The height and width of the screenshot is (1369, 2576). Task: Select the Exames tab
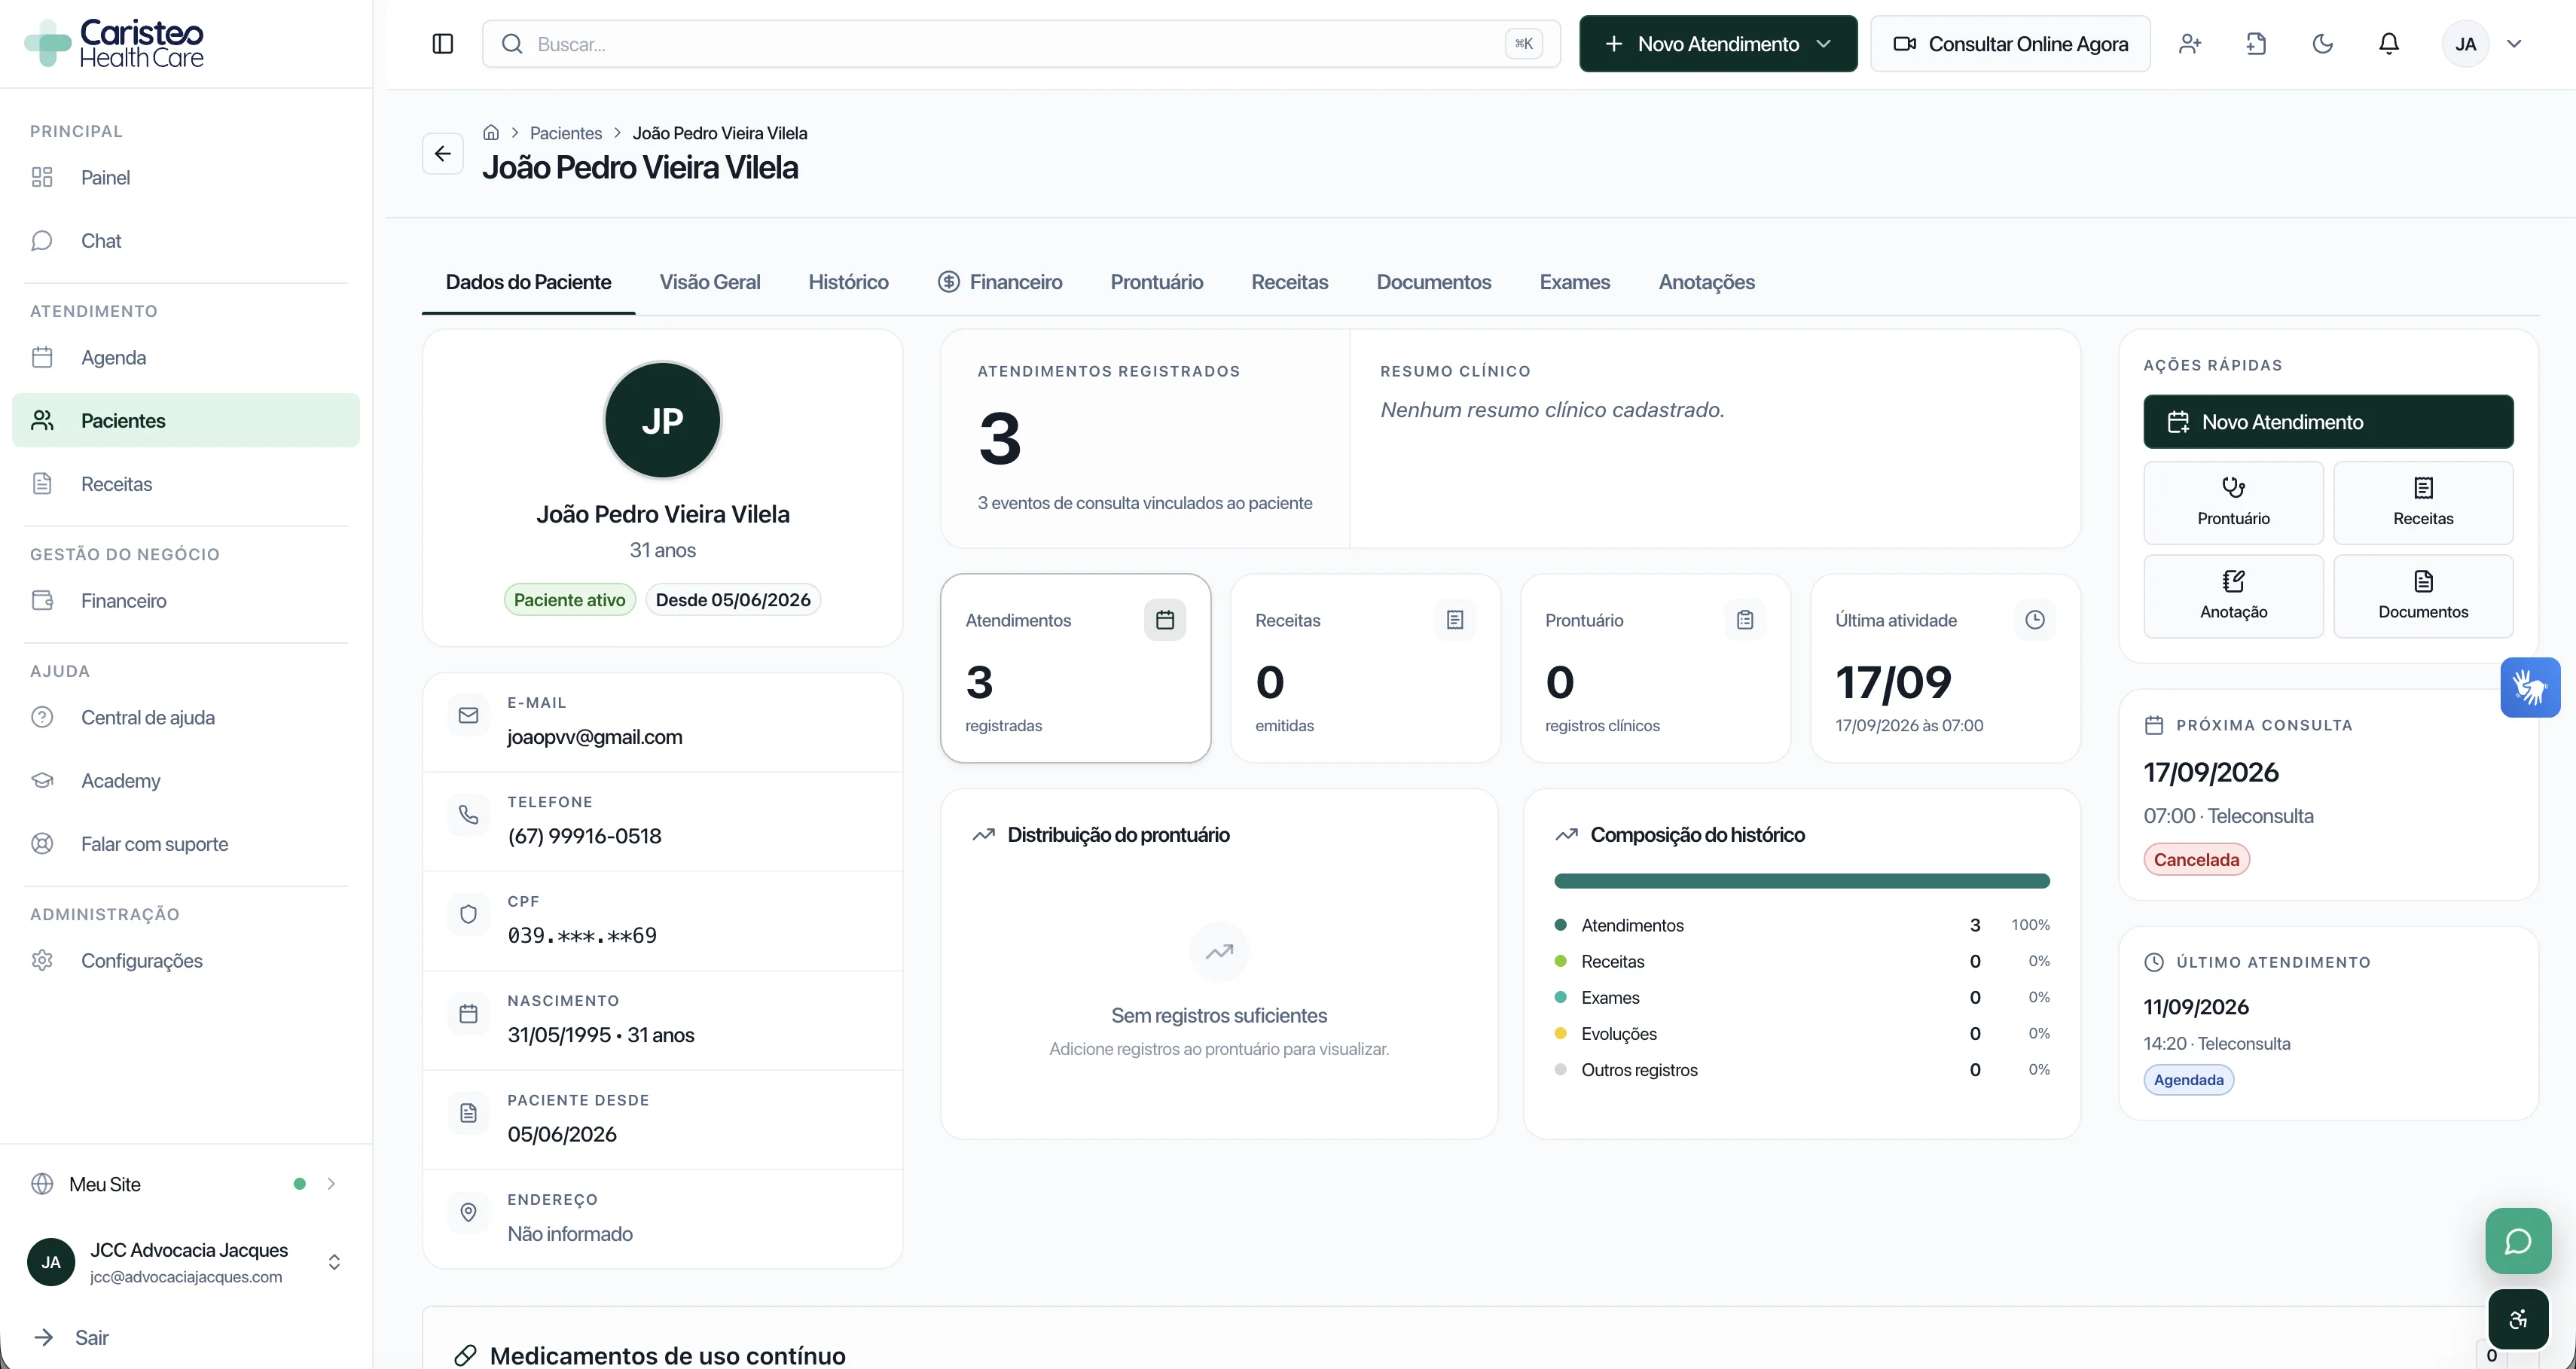click(x=1574, y=282)
